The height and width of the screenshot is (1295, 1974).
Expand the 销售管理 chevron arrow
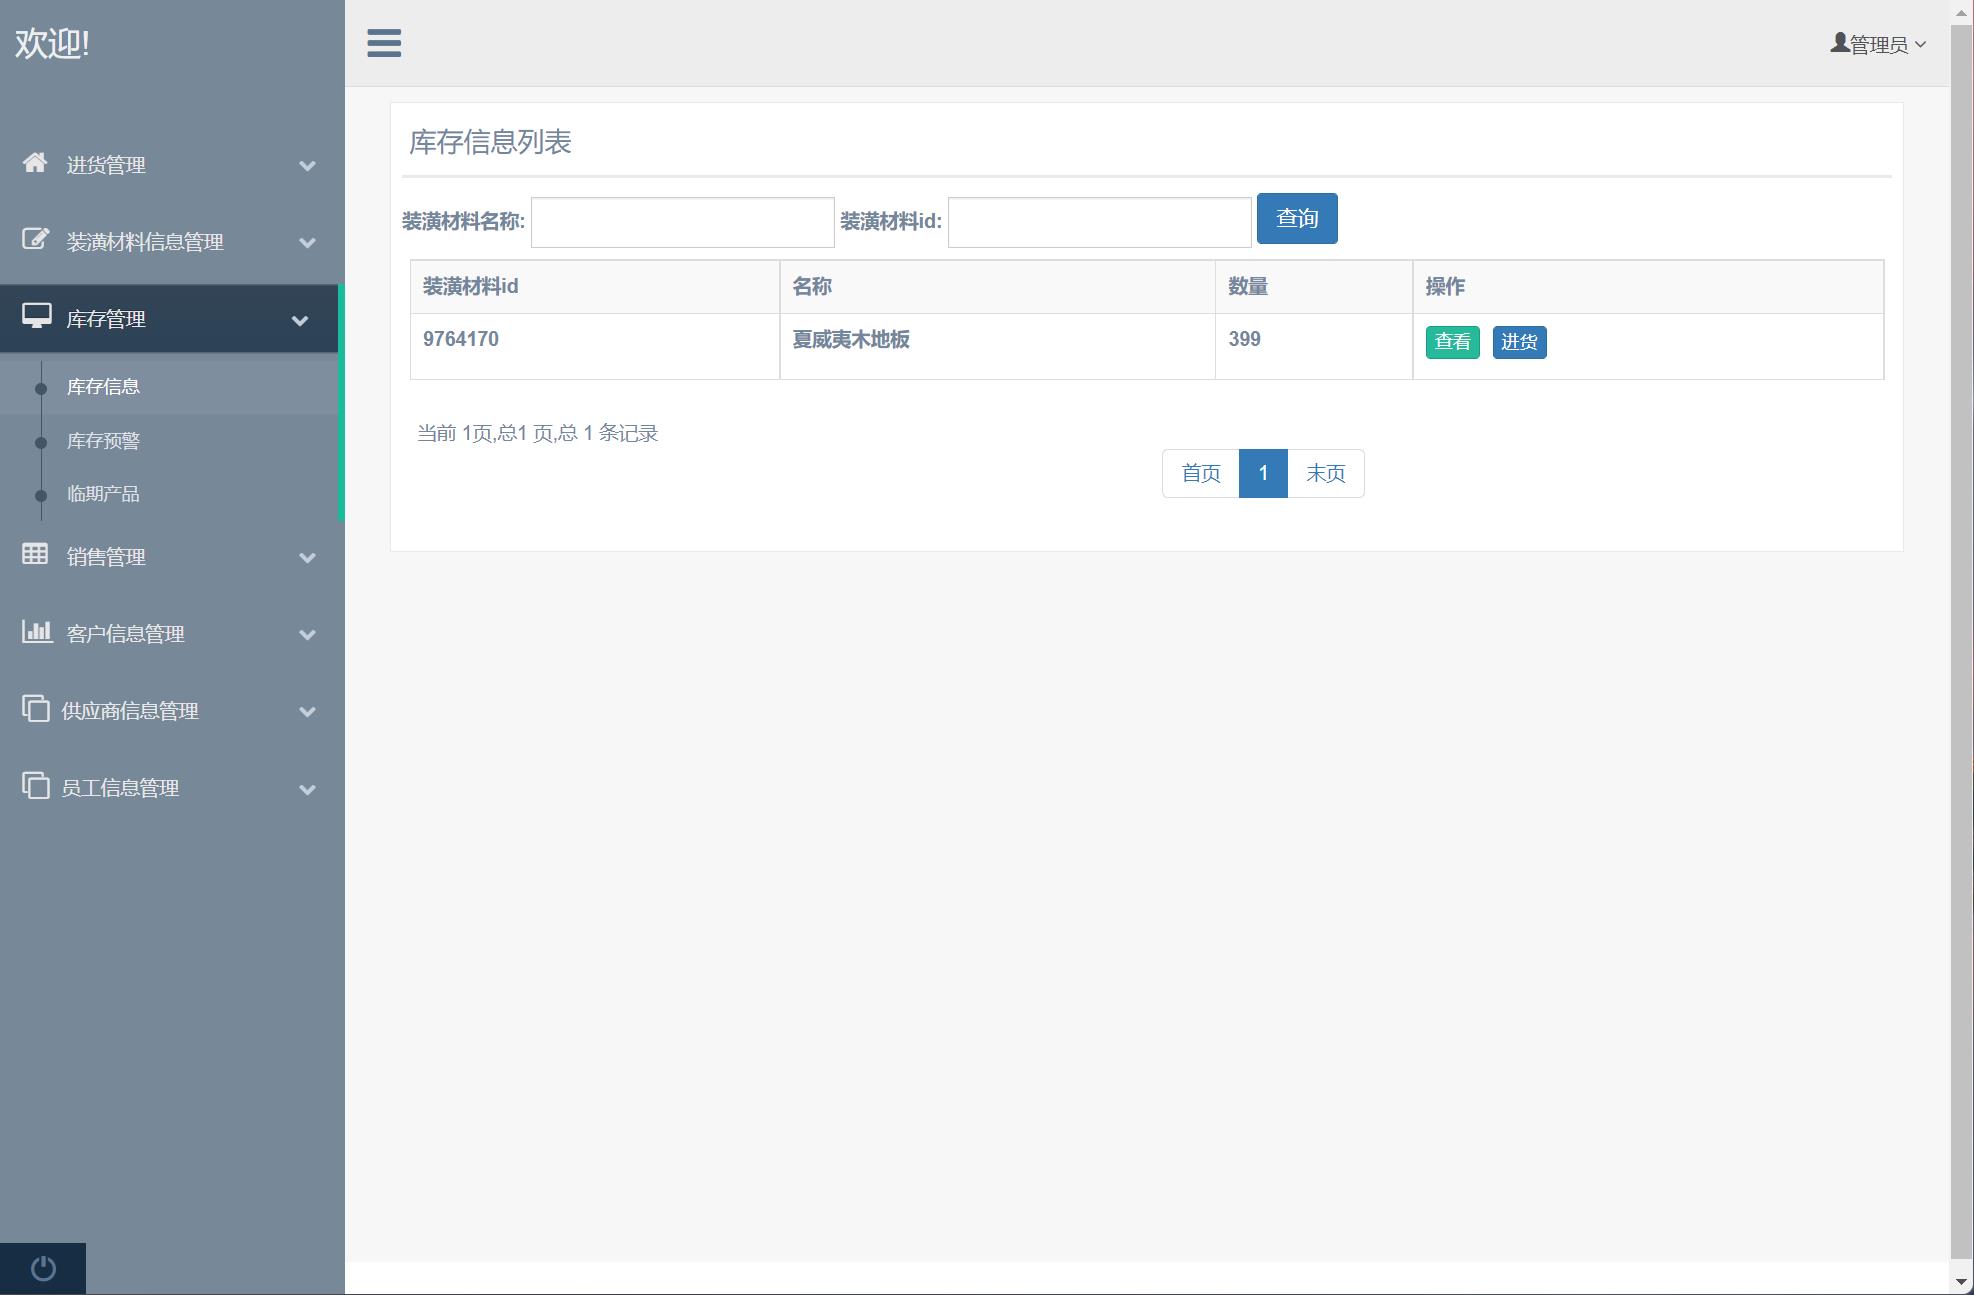(x=308, y=558)
